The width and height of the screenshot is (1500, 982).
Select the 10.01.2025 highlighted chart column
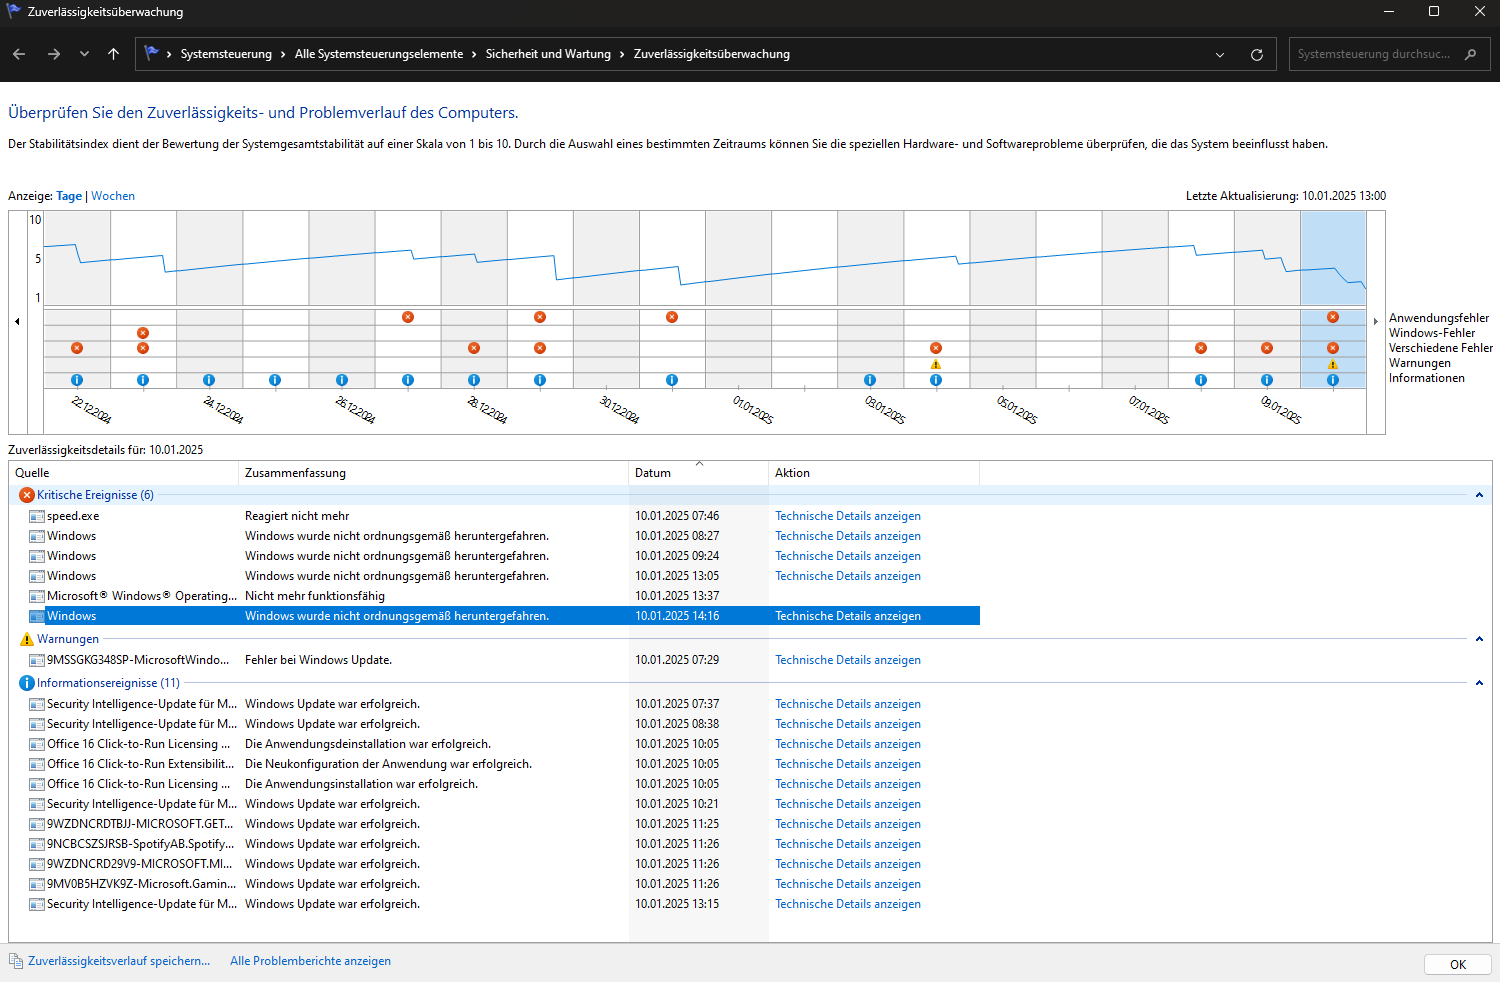(x=1333, y=258)
